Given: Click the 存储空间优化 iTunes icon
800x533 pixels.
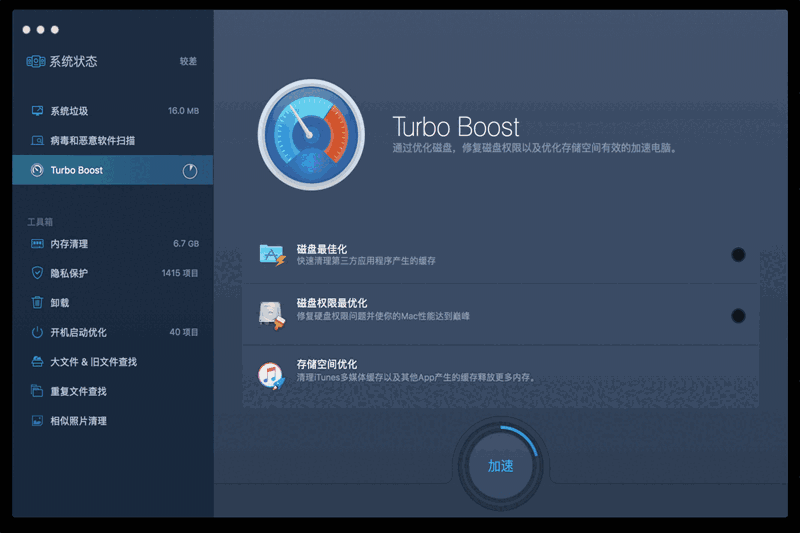Looking at the screenshot, I should pos(271,376).
